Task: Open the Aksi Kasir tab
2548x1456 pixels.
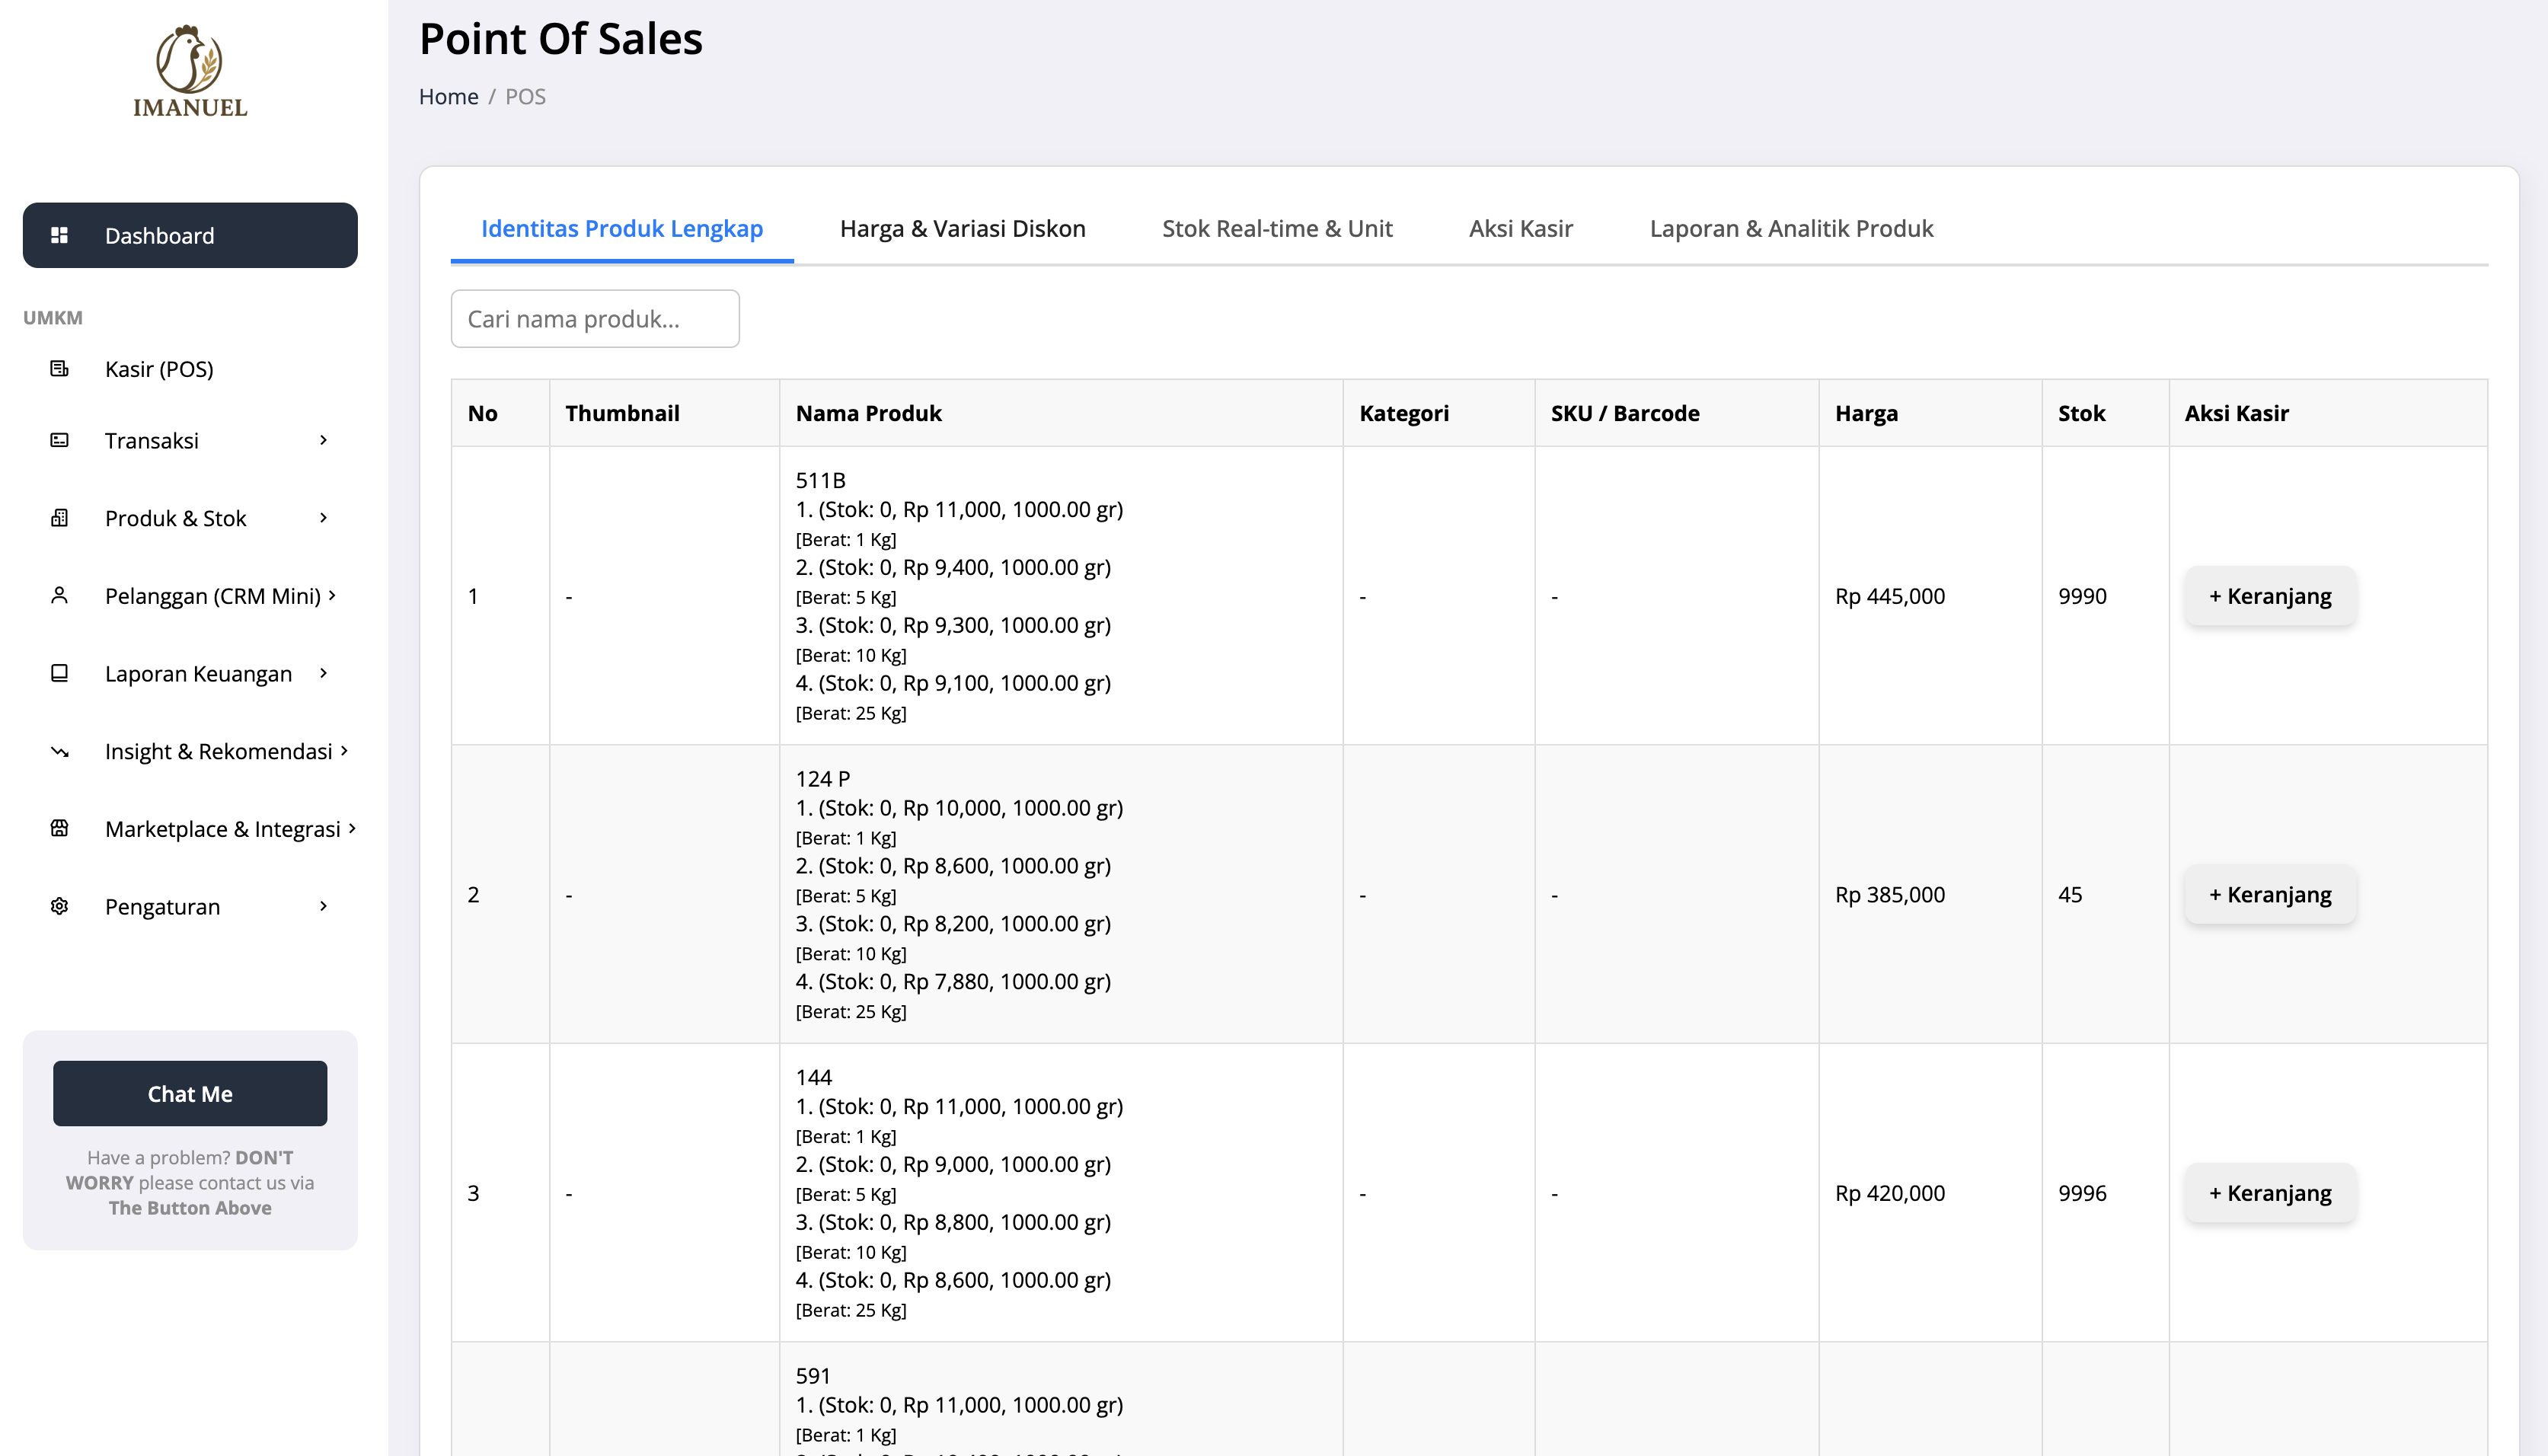Action: 1521,229
